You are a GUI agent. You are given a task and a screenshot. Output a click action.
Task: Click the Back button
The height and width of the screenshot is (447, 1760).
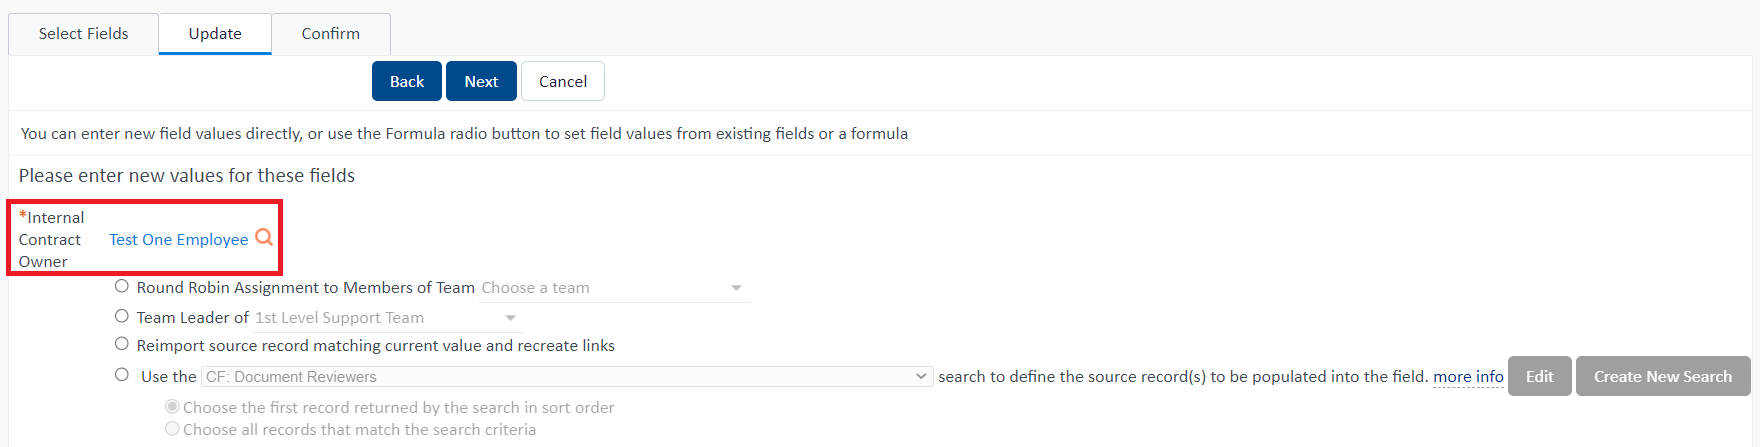click(x=407, y=81)
